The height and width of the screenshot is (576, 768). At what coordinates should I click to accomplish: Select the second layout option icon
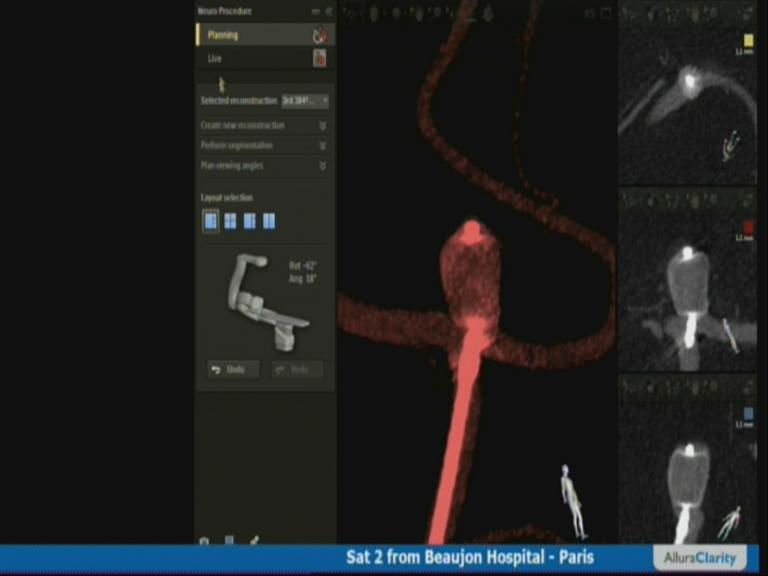[x=230, y=221]
